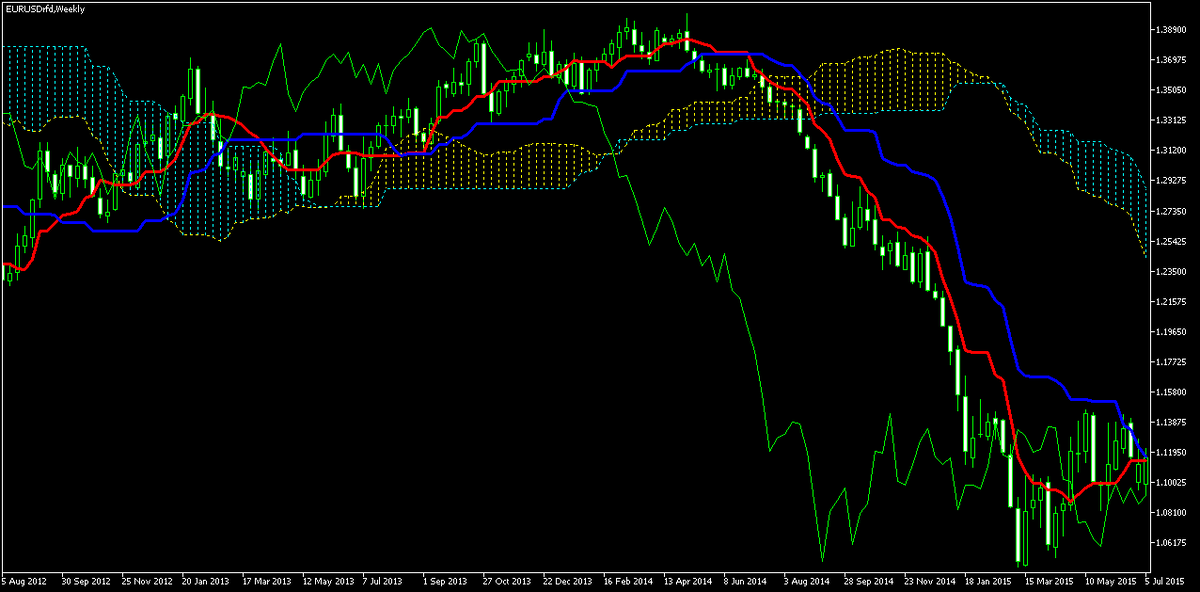This screenshot has width=1200, height=592.
Task: Select the 8 Jun 2014 date label
Action: point(744,580)
